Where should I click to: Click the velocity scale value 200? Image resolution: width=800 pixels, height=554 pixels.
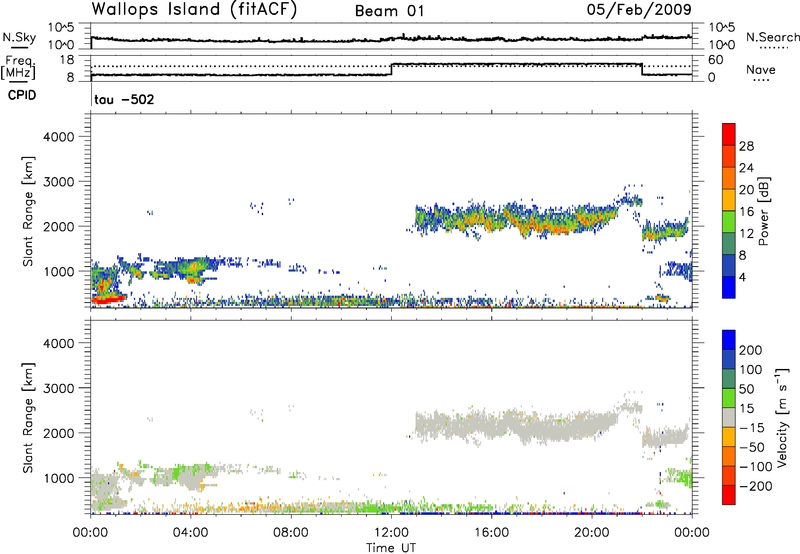pos(751,350)
